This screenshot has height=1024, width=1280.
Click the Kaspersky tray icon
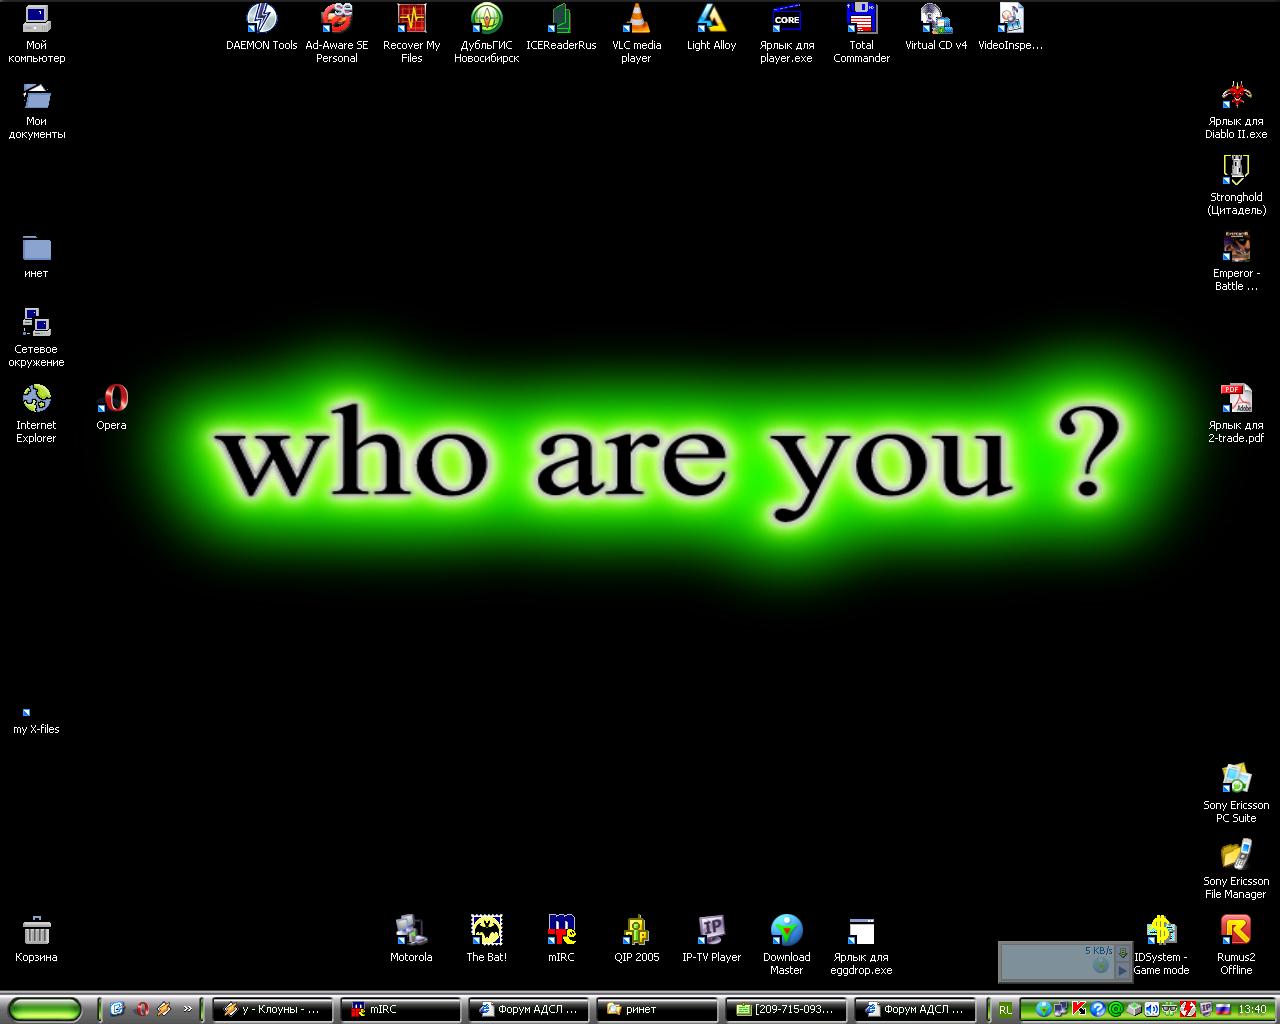tap(1079, 1009)
